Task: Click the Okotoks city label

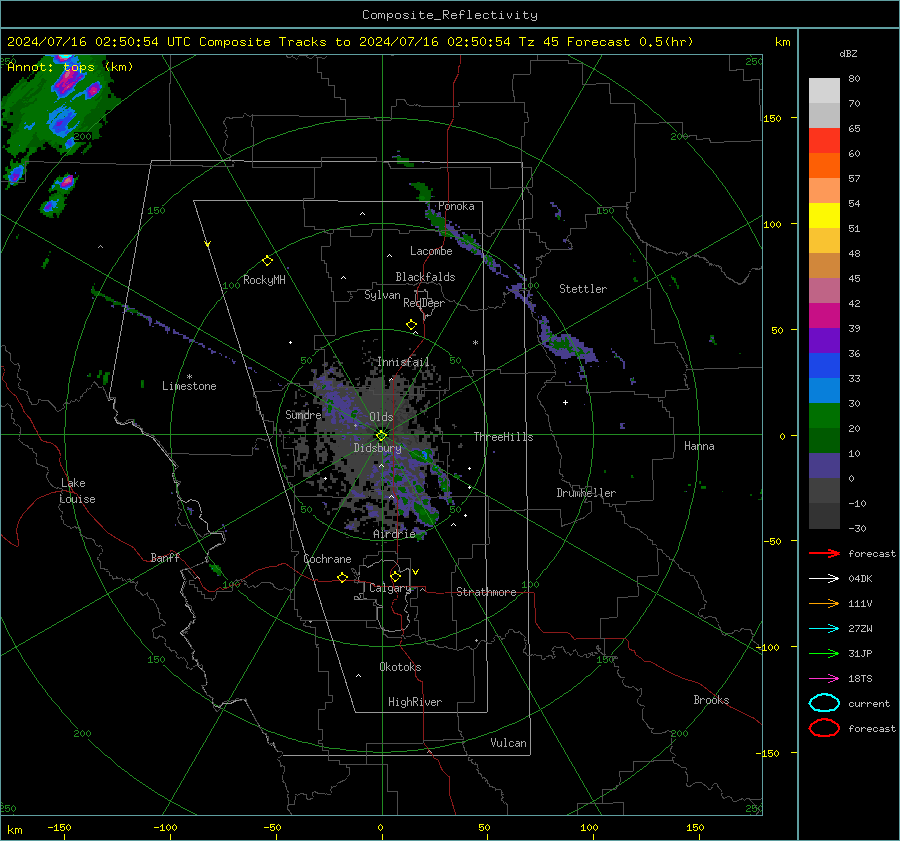Action: 400,667
